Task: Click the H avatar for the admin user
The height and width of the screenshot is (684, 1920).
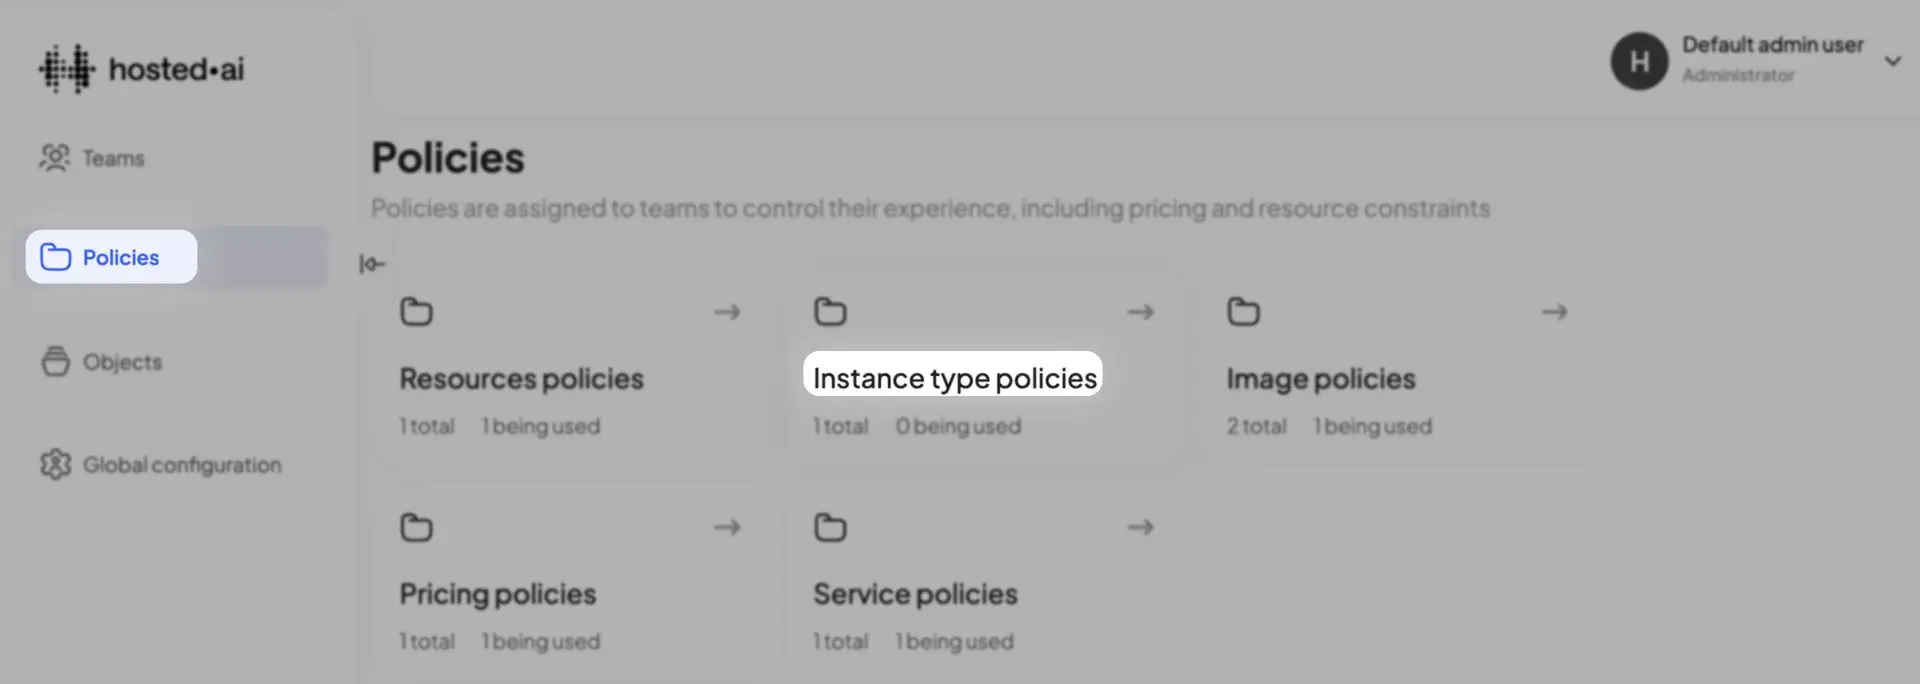Action: click(1639, 61)
